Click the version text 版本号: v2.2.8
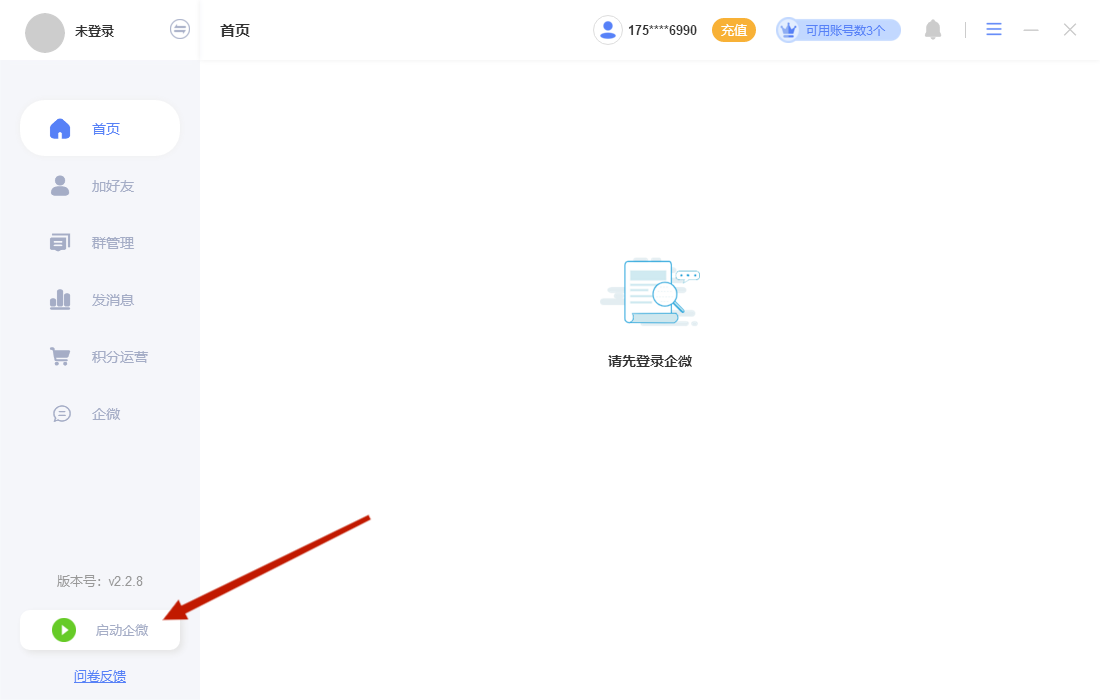The height and width of the screenshot is (700, 1100). coord(100,581)
